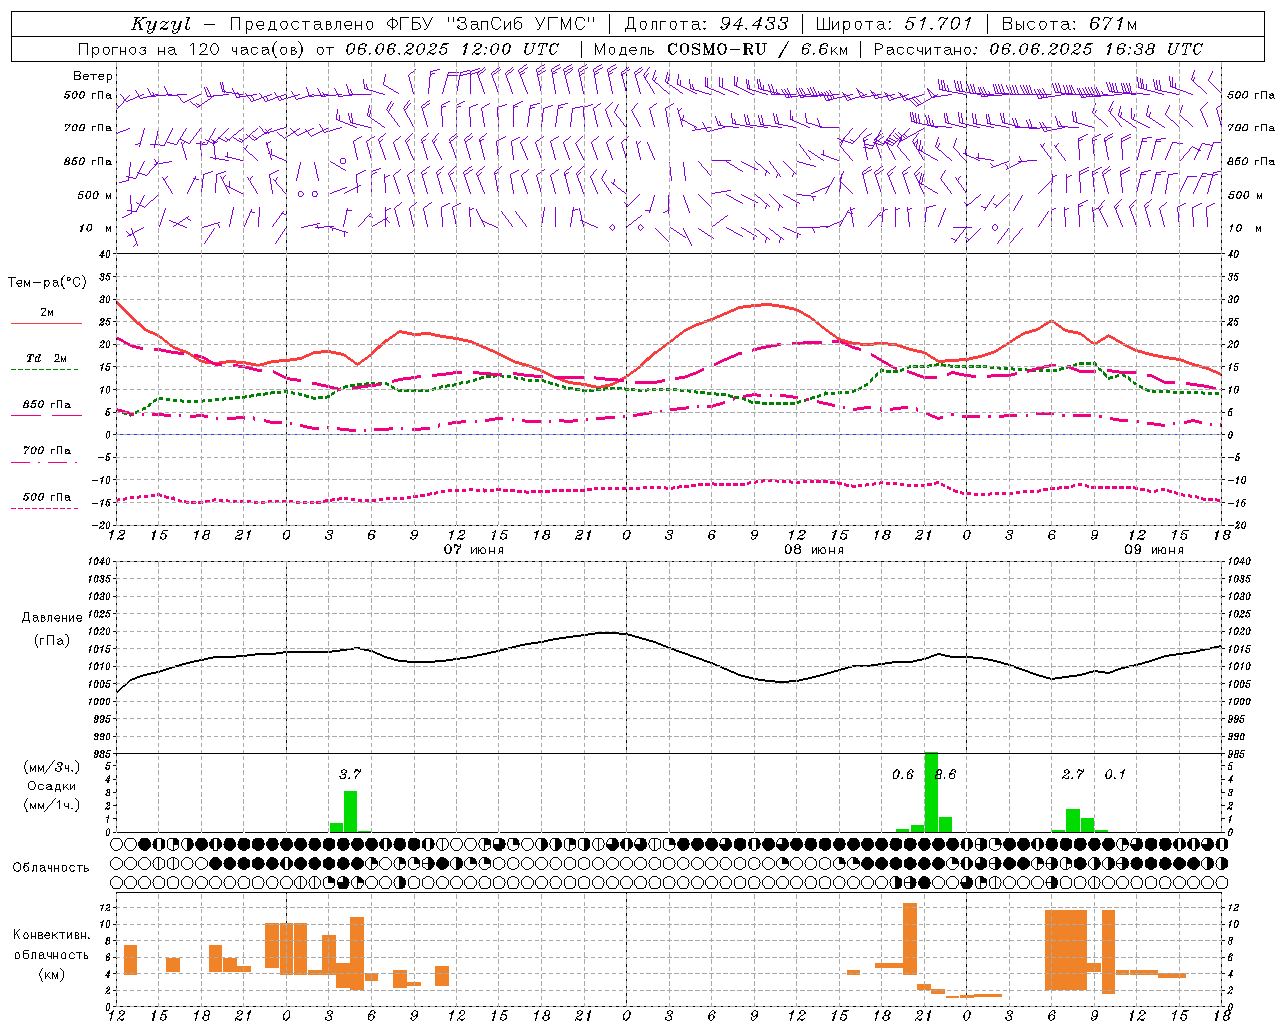Click the Td 2м dew point legend entry
1280x1024 pixels.
(x=46, y=358)
